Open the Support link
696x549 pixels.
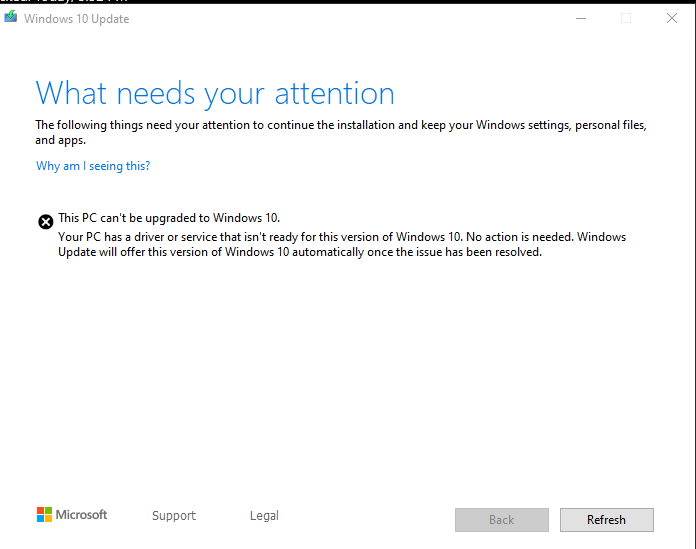tap(174, 516)
